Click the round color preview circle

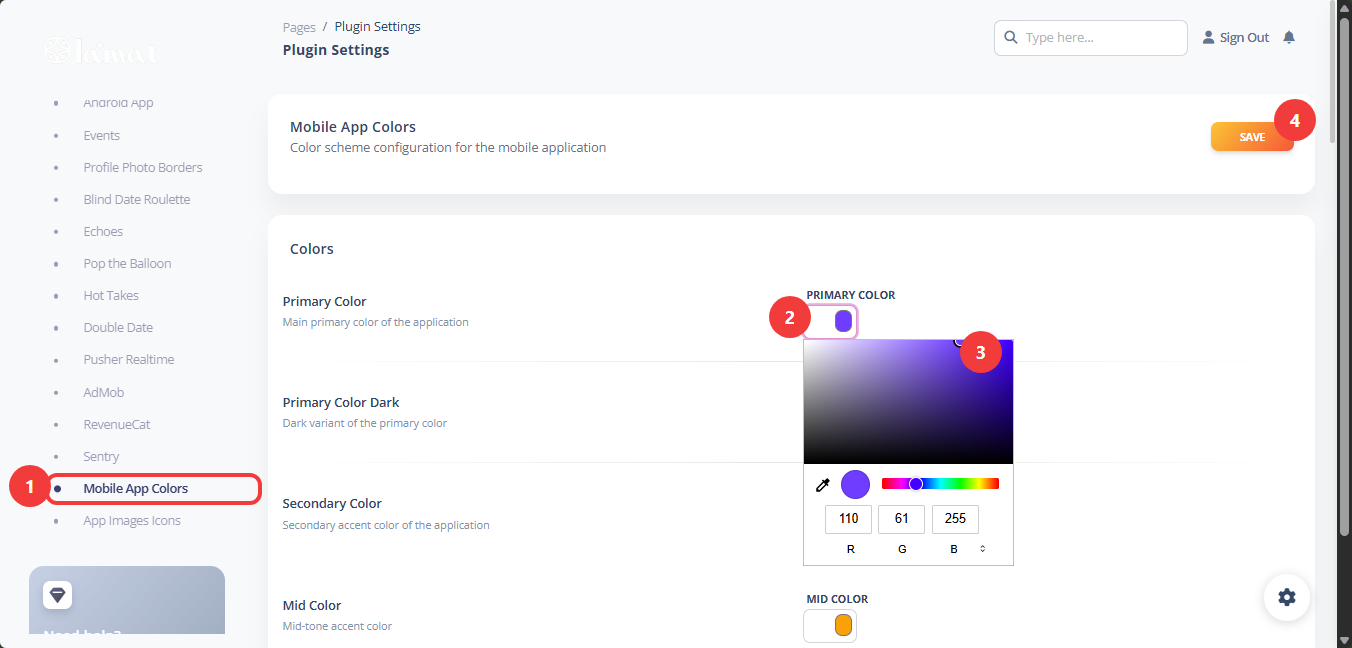(x=855, y=485)
